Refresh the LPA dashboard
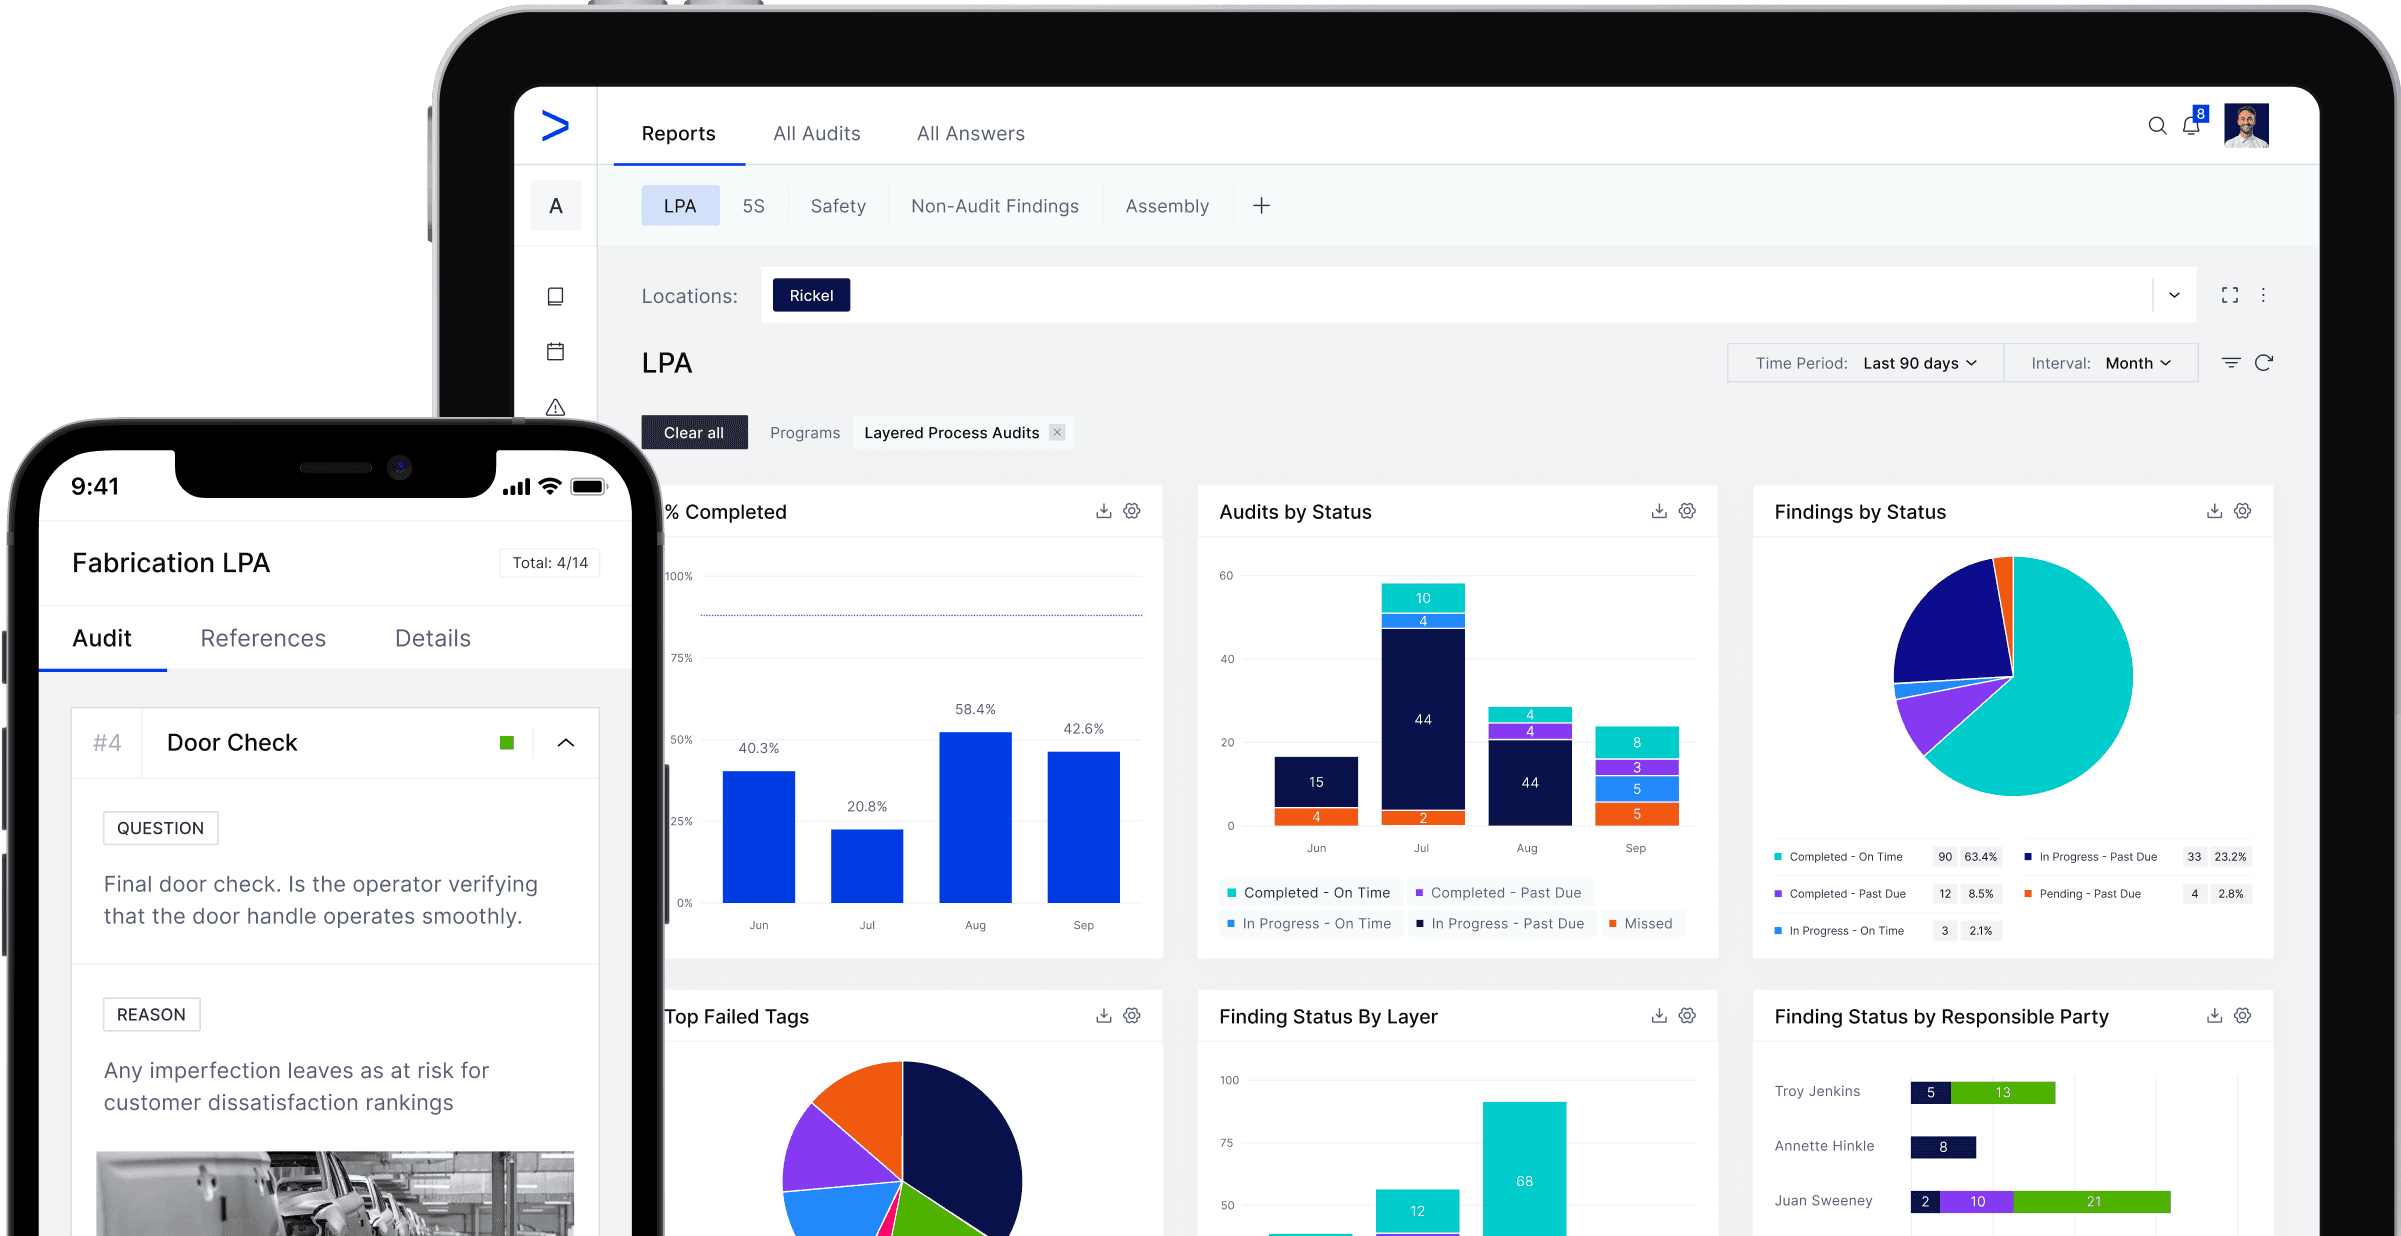Screen dimensions: 2401x1236 (x=2264, y=362)
